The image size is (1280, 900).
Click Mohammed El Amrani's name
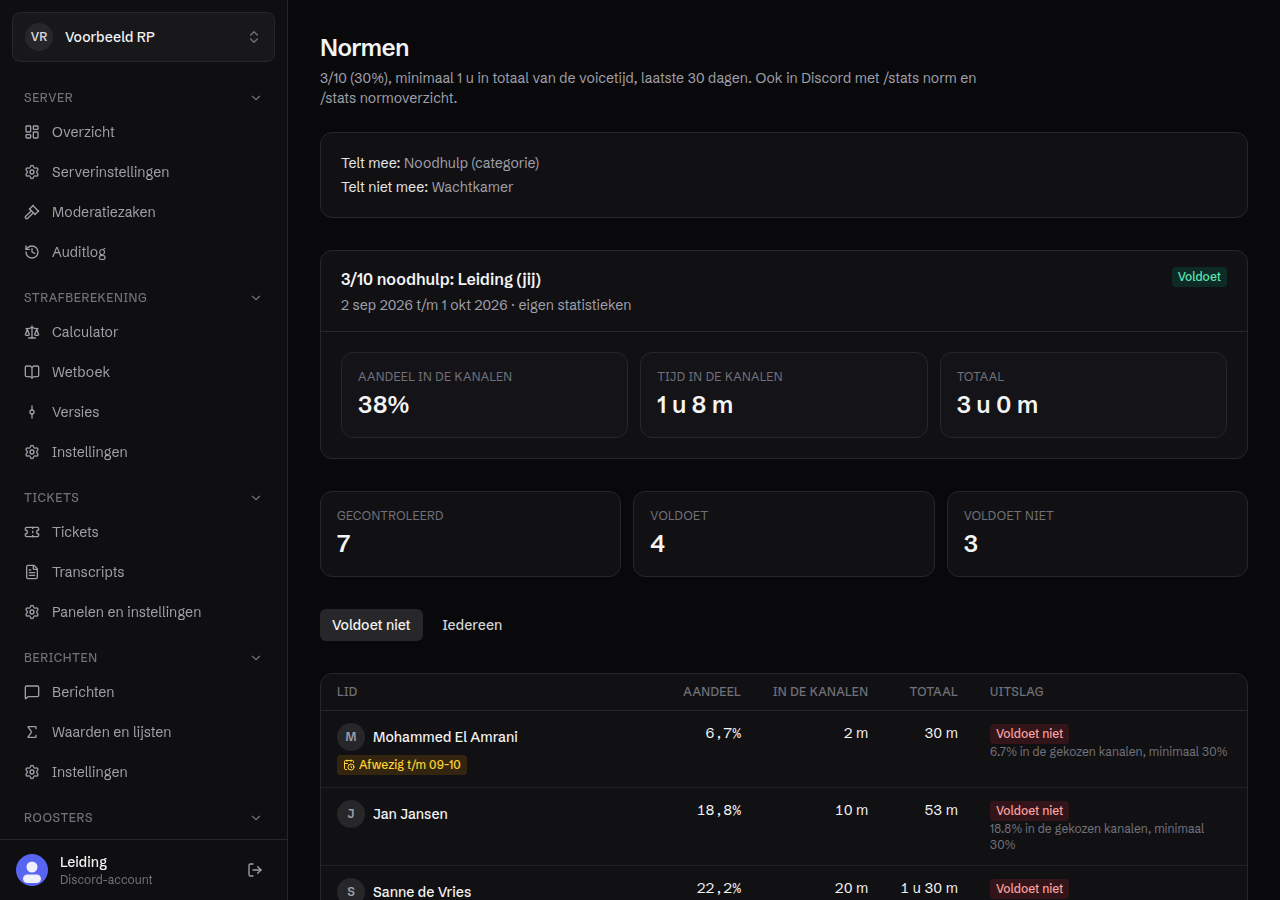pyautogui.click(x=445, y=737)
